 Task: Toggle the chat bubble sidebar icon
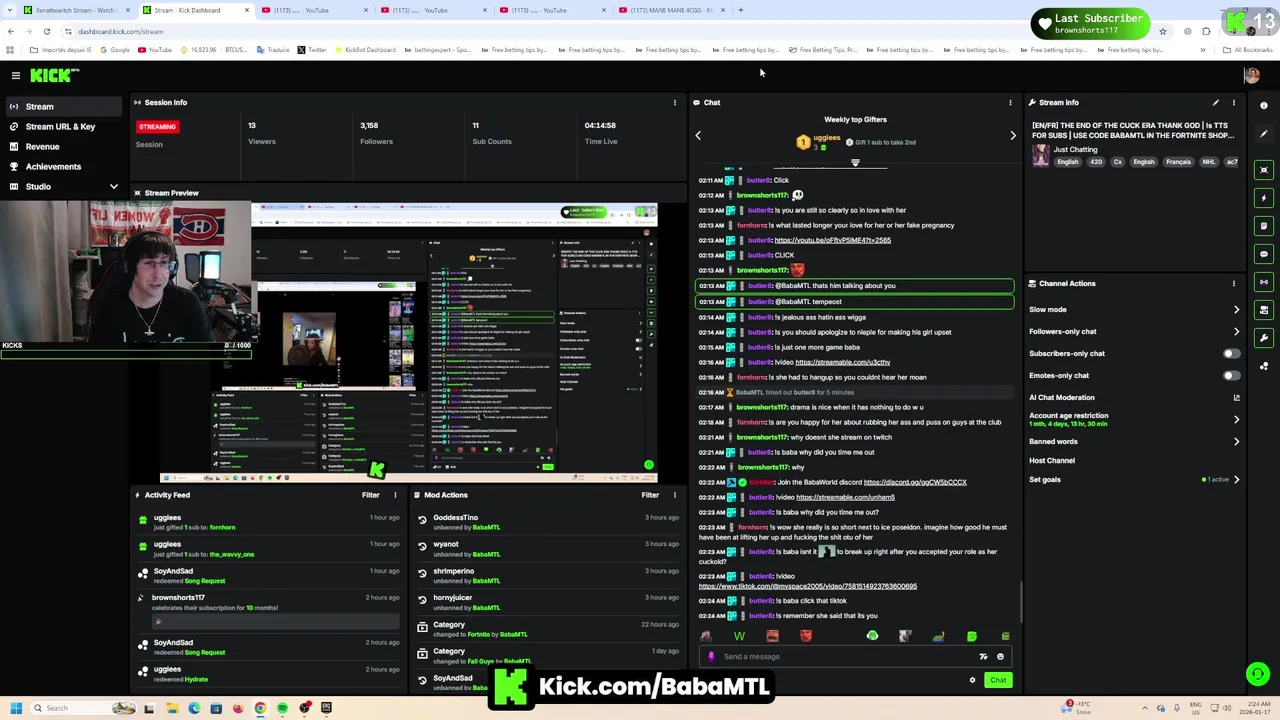point(1264,254)
